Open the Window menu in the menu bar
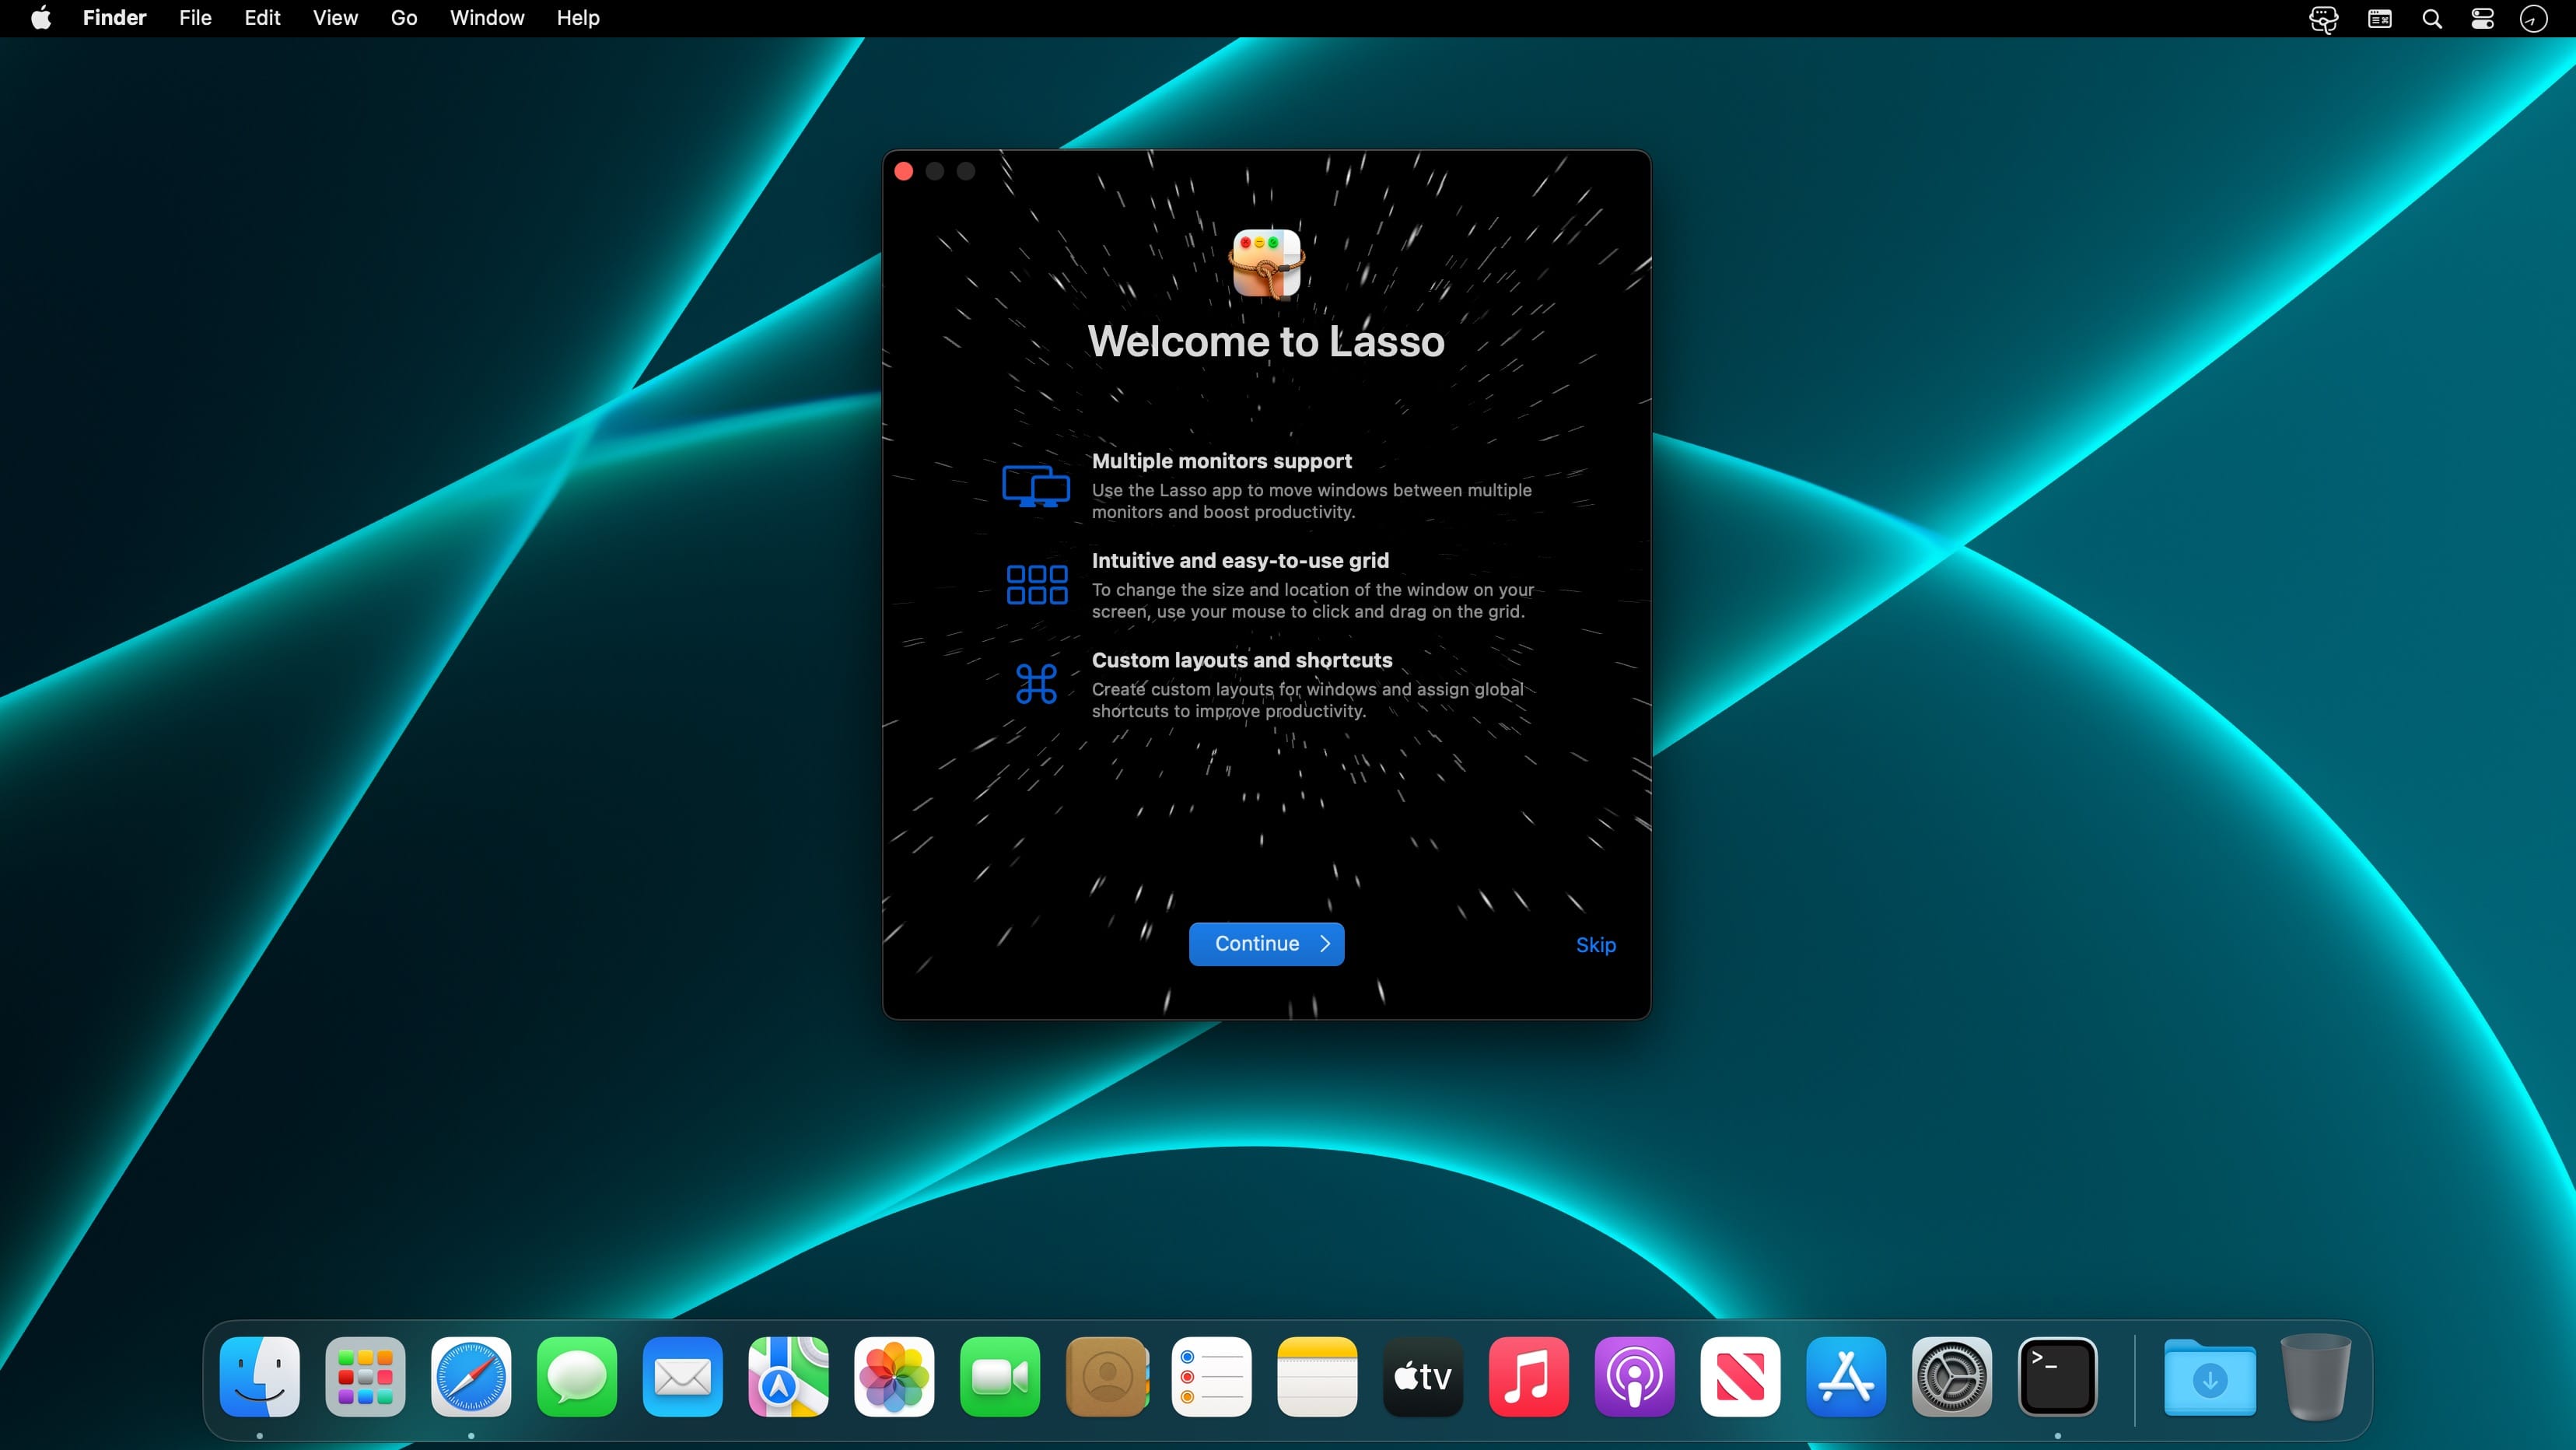Image resolution: width=2576 pixels, height=1450 pixels. 487,18
